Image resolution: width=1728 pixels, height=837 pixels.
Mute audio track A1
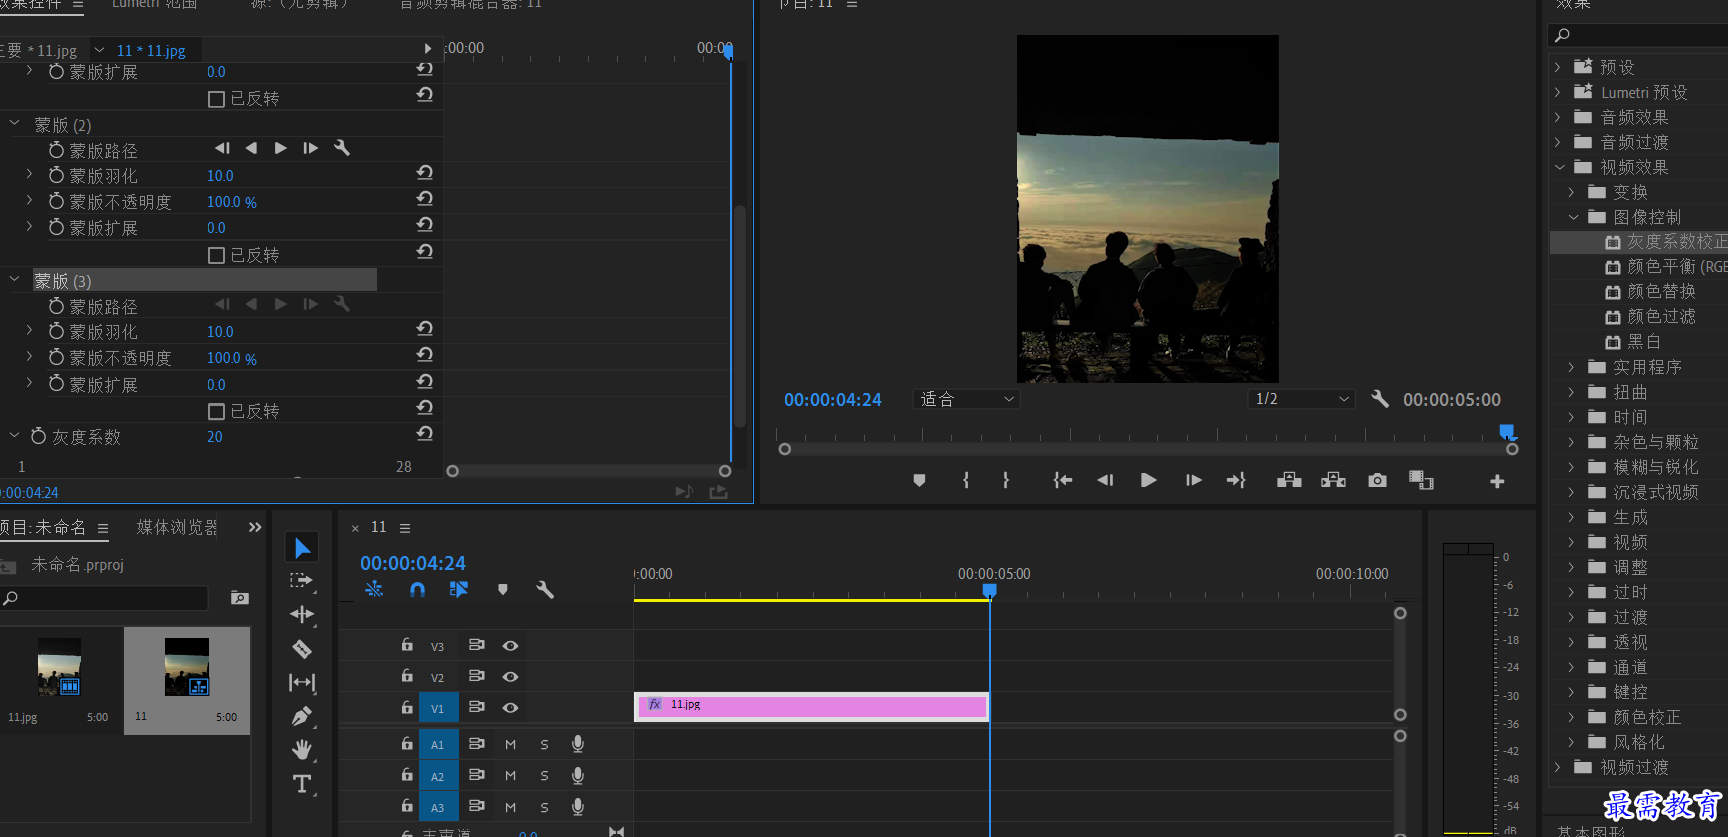point(511,745)
